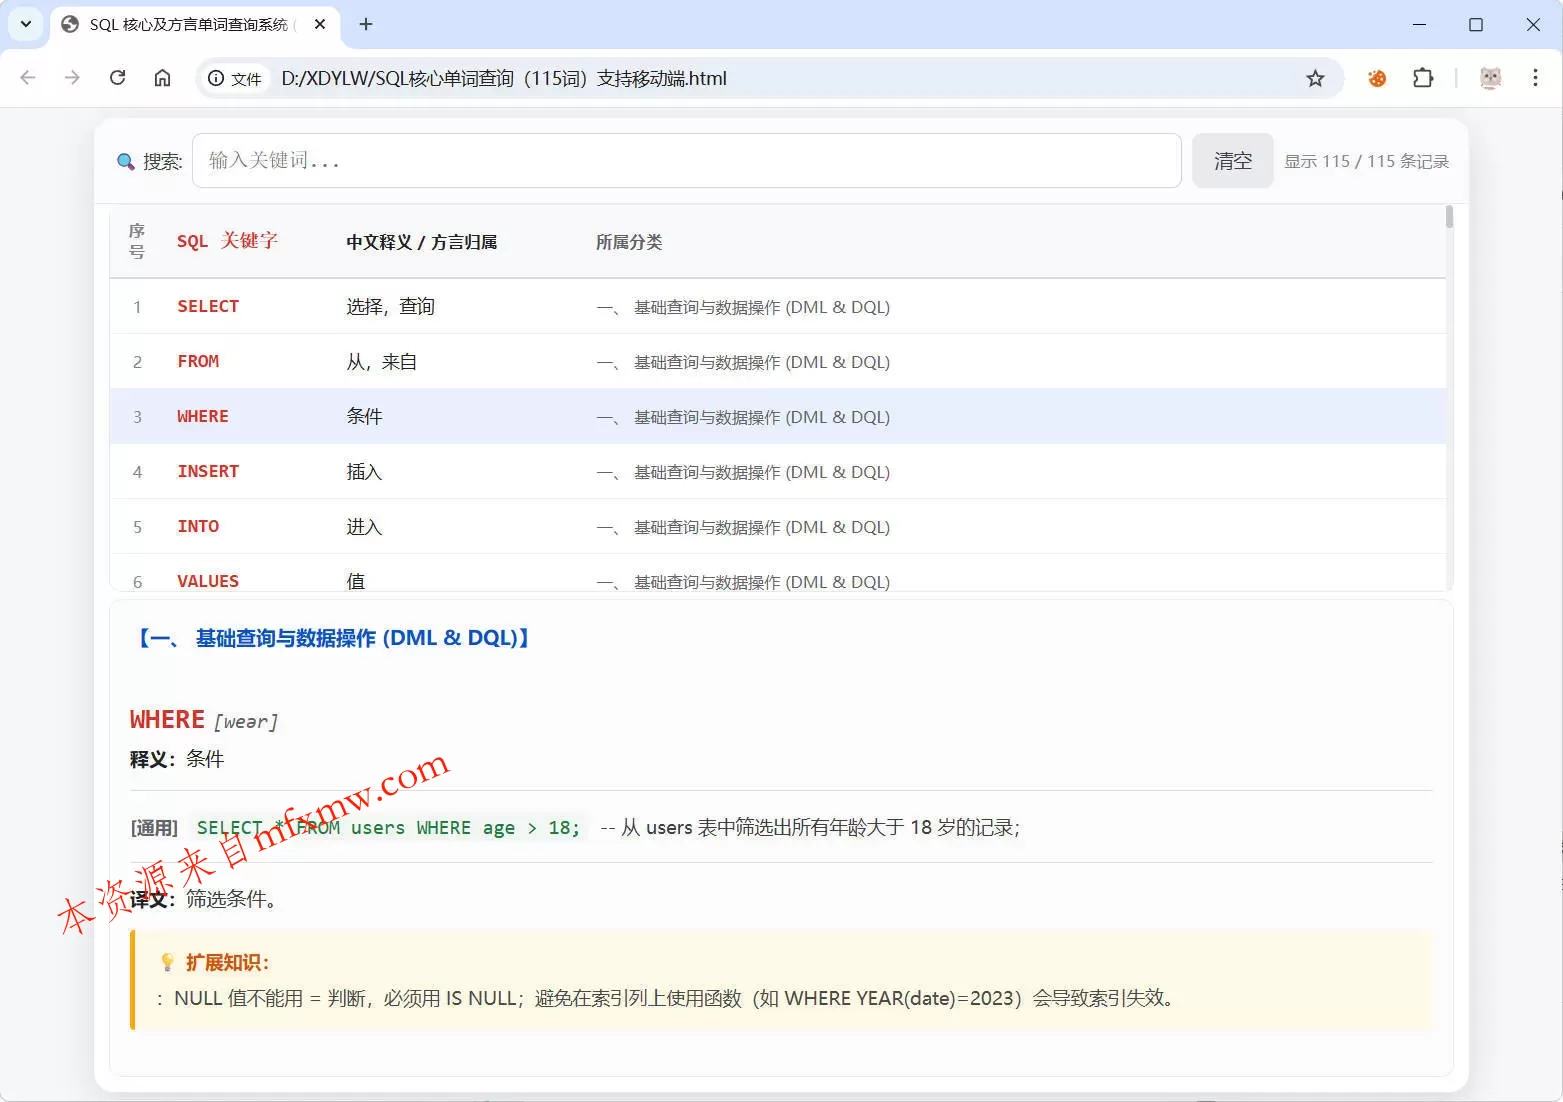Click the [通用] tag label
This screenshot has width=1563, height=1102.
coord(154,828)
